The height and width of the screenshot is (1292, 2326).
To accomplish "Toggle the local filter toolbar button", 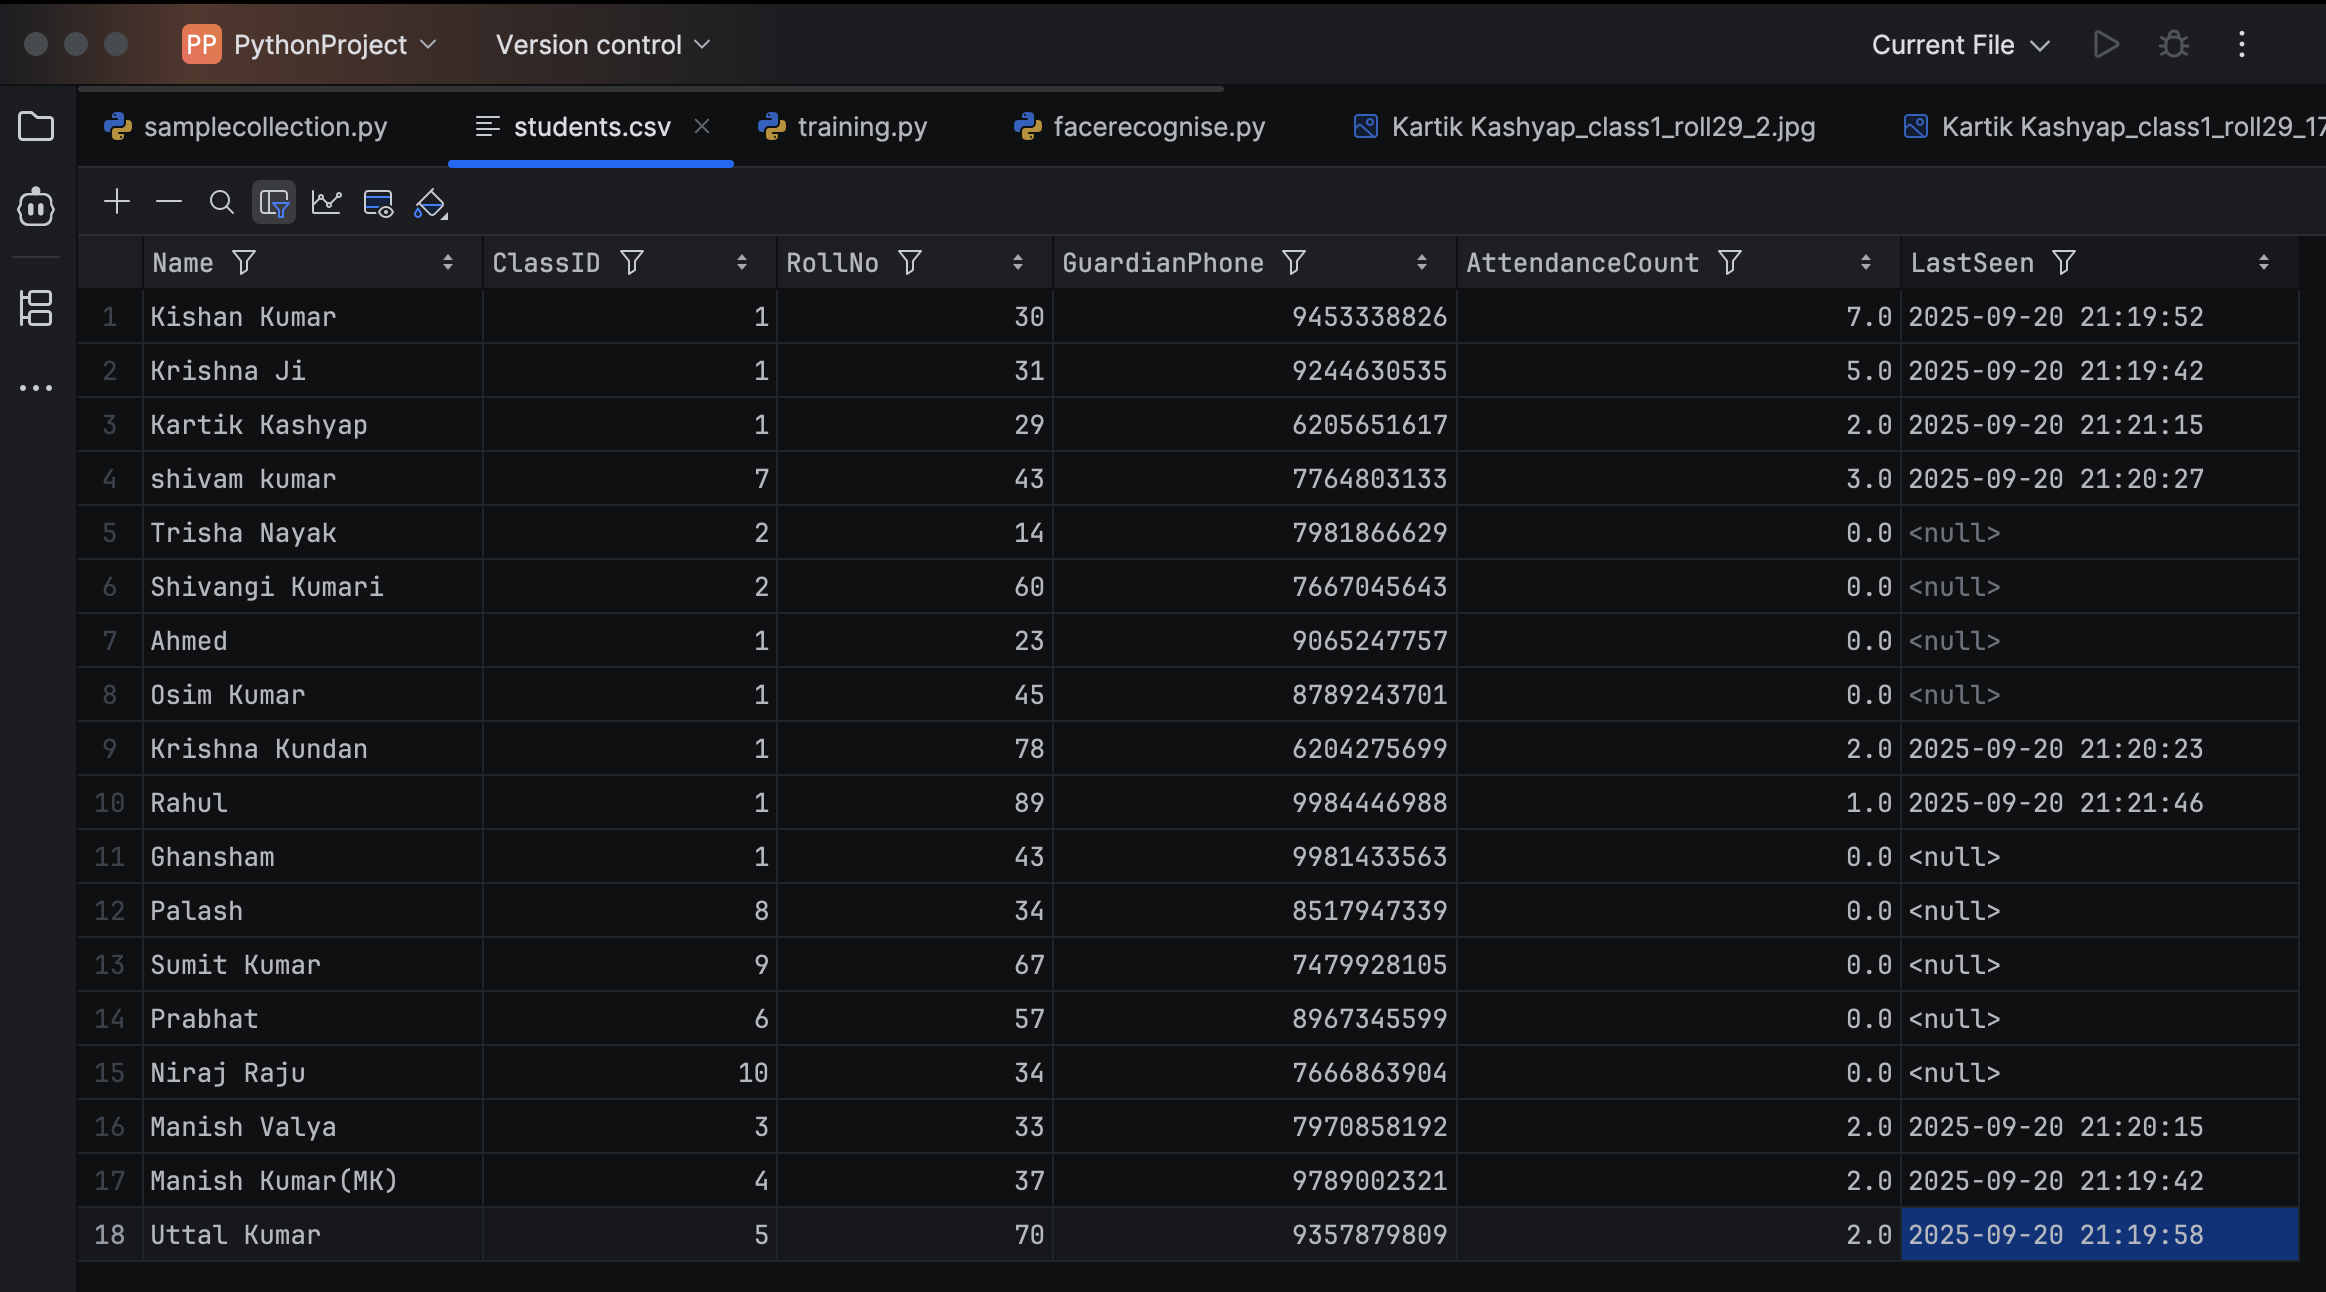I will (x=274, y=203).
